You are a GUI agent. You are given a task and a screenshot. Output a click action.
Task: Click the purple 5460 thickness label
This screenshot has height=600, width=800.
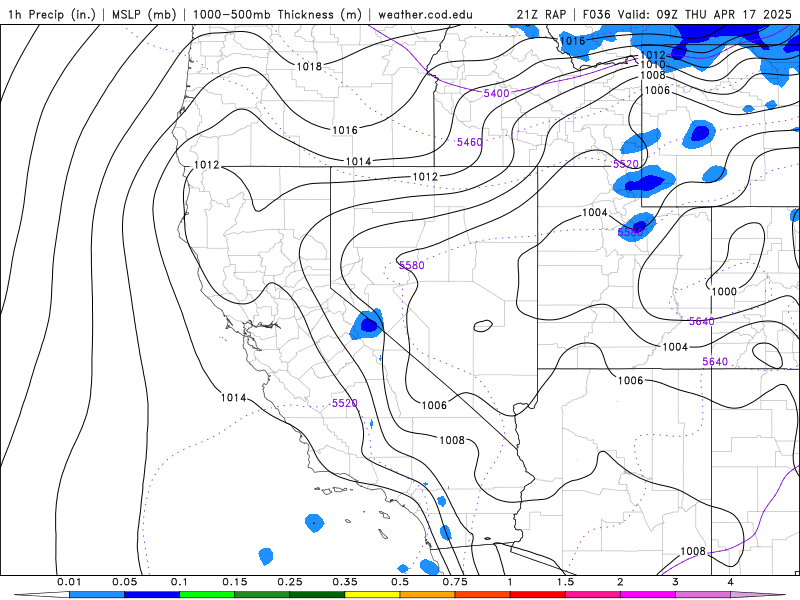click(x=469, y=142)
